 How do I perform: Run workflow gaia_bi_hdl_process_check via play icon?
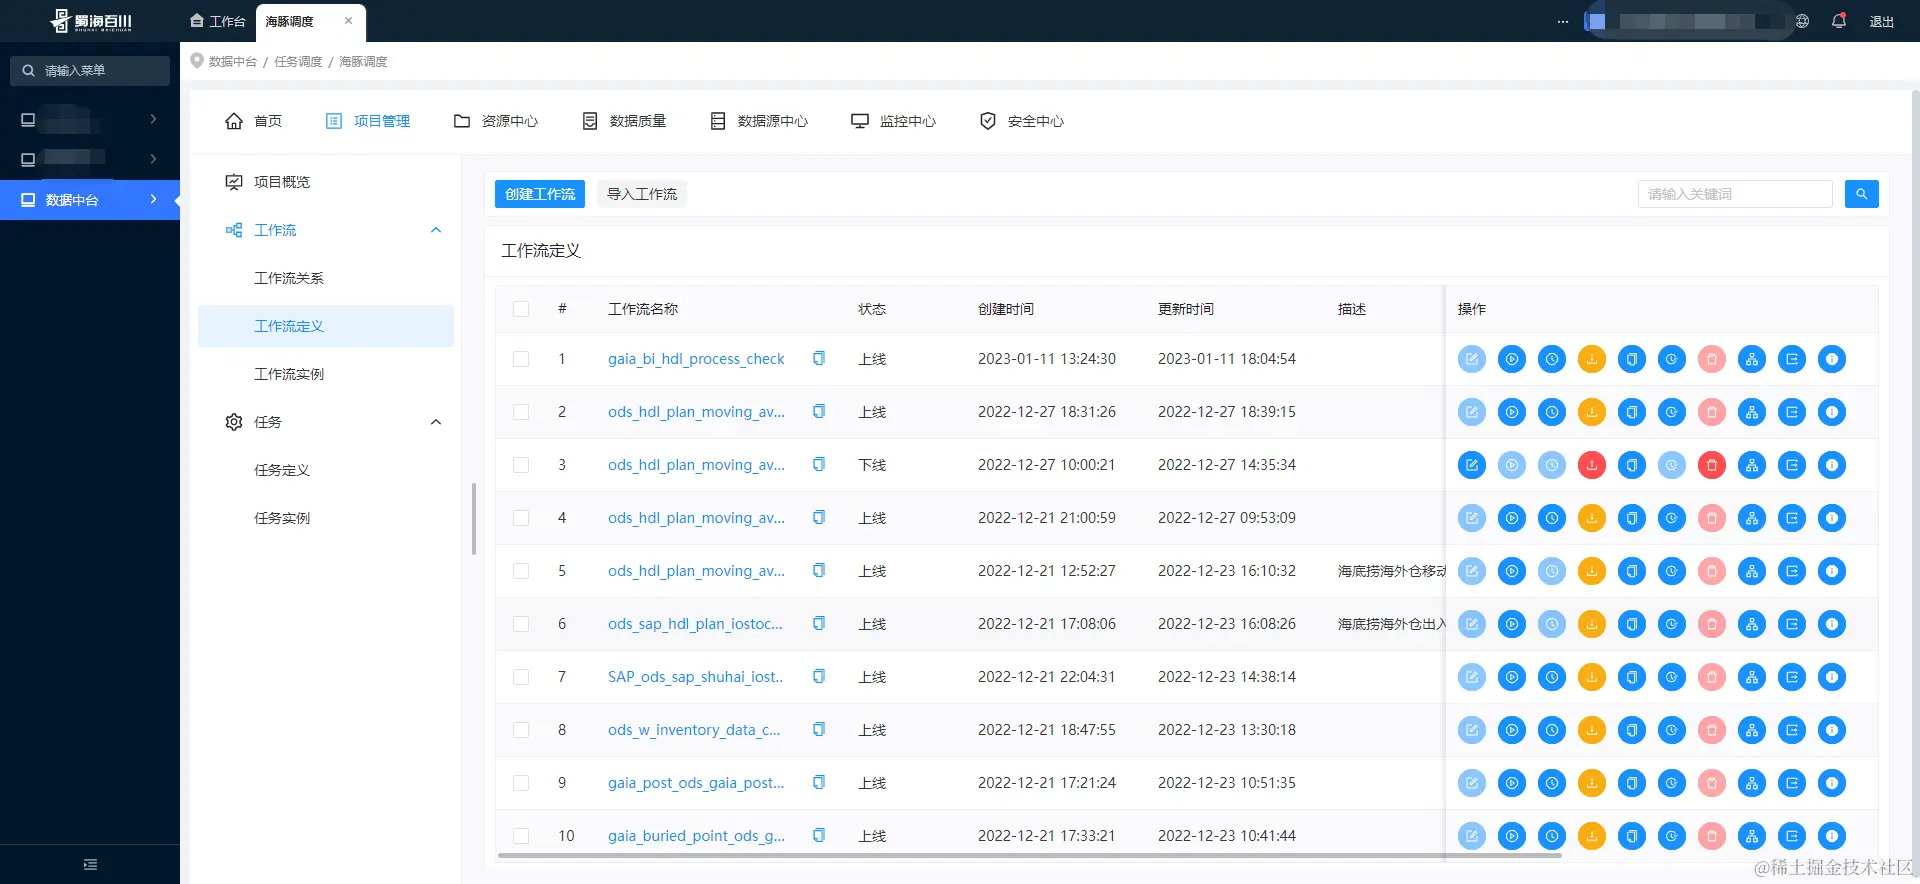(1512, 359)
